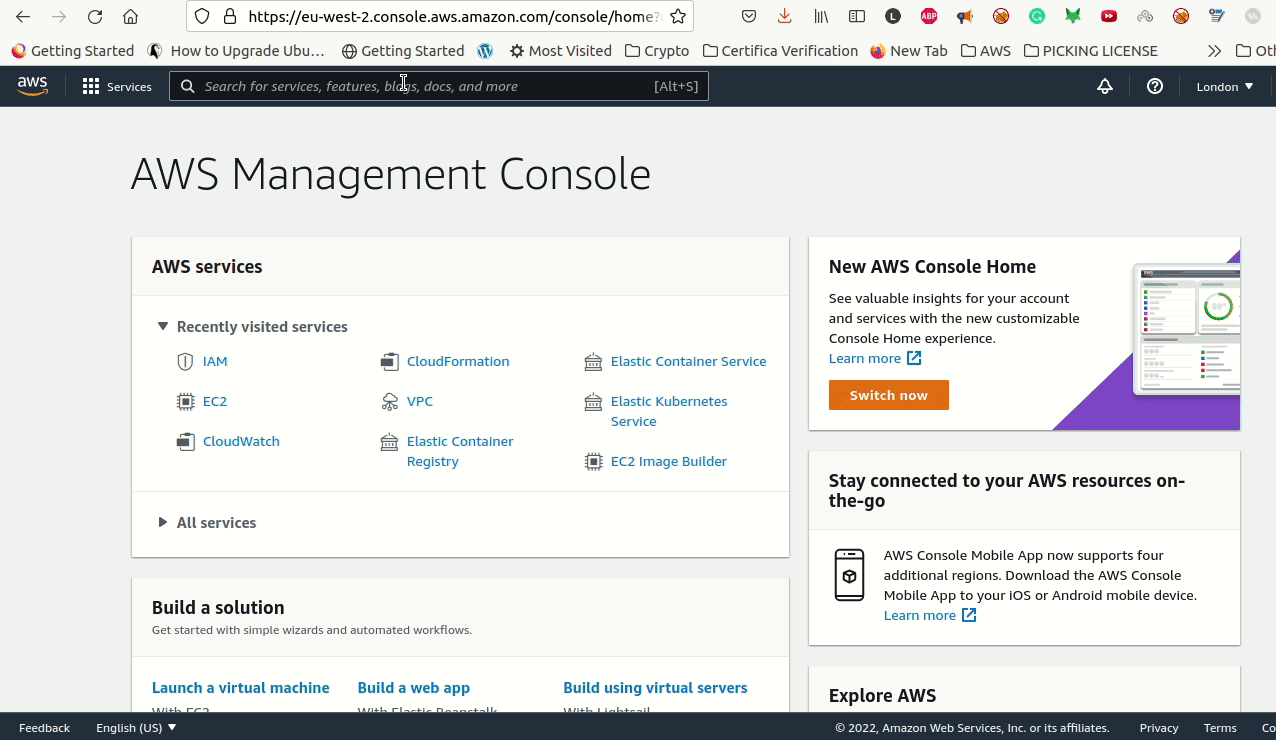
Task: Open the Grammarly extension icon
Action: 1037,17
